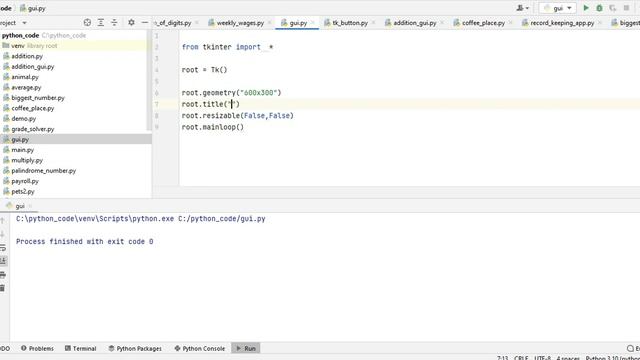640x360 pixels.
Task: Select python_code project root node
Action: 20,36
